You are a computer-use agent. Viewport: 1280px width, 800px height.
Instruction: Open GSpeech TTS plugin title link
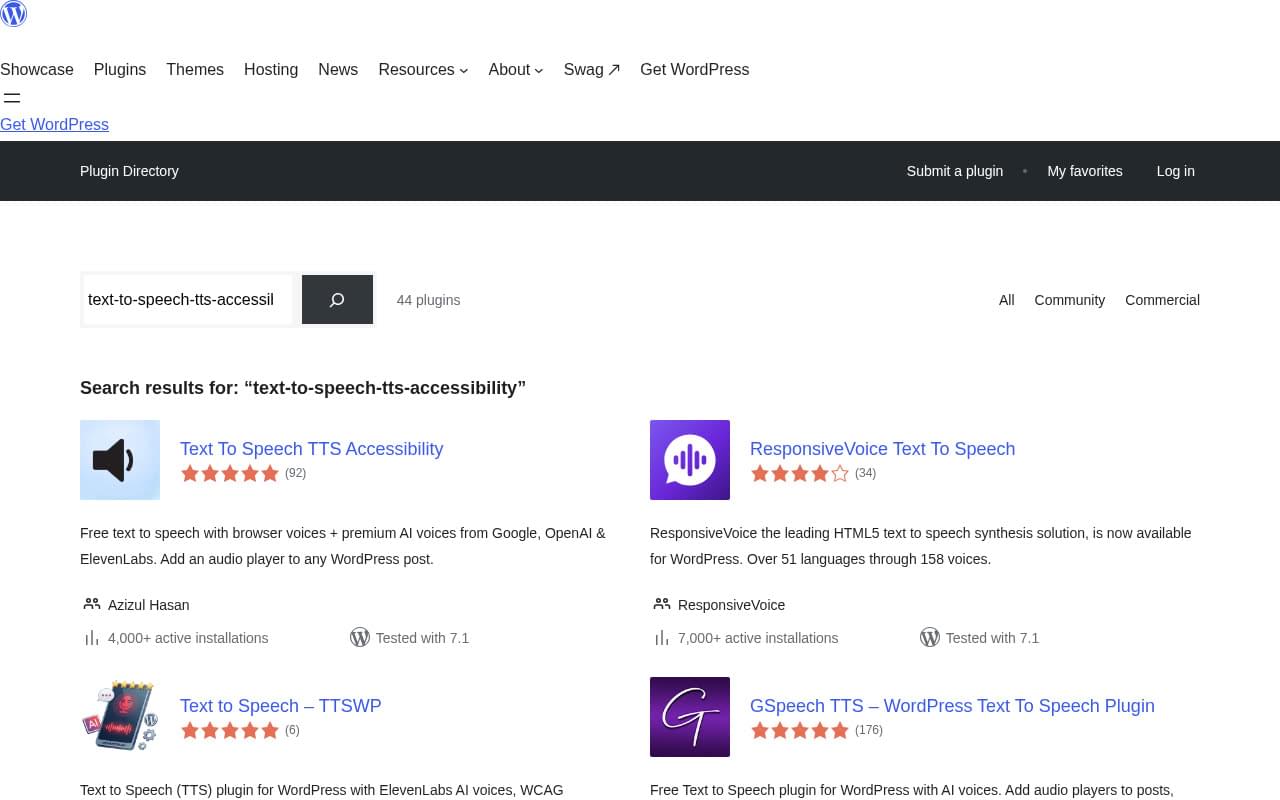(952, 706)
